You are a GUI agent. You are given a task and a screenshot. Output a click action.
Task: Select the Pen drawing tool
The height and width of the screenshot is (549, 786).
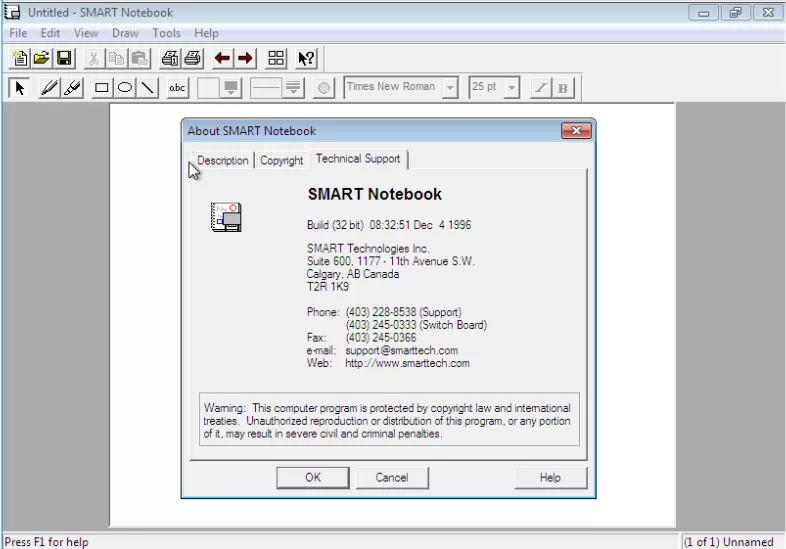coord(49,88)
